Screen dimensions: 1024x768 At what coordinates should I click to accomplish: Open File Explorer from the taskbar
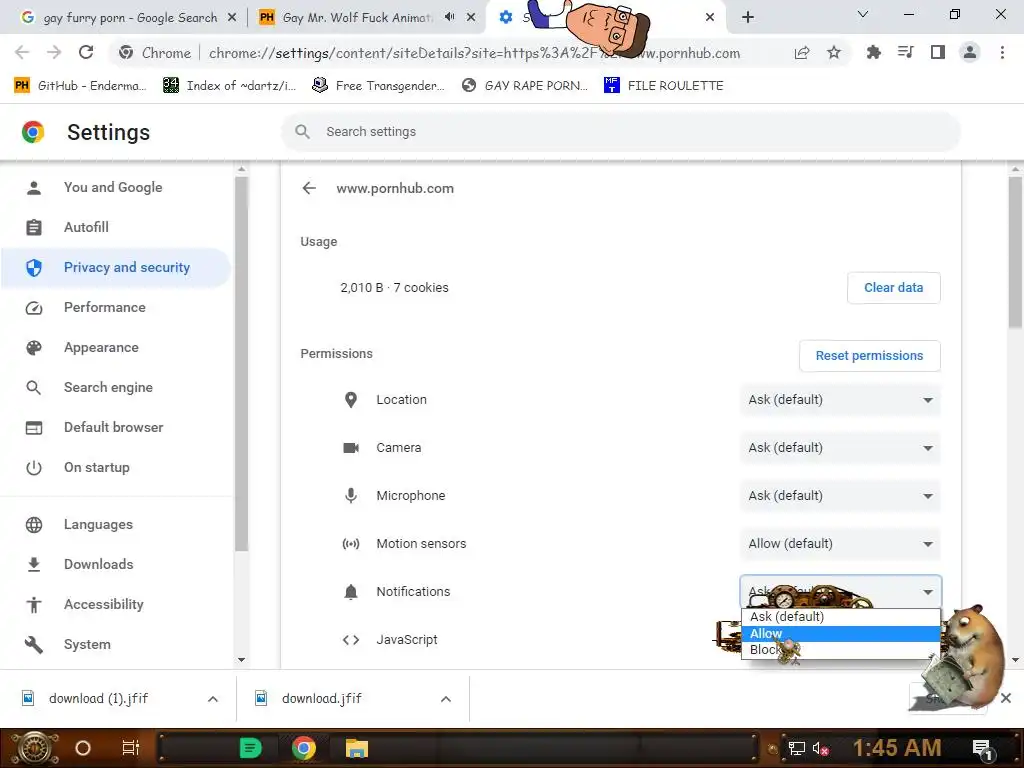pos(357,748)
